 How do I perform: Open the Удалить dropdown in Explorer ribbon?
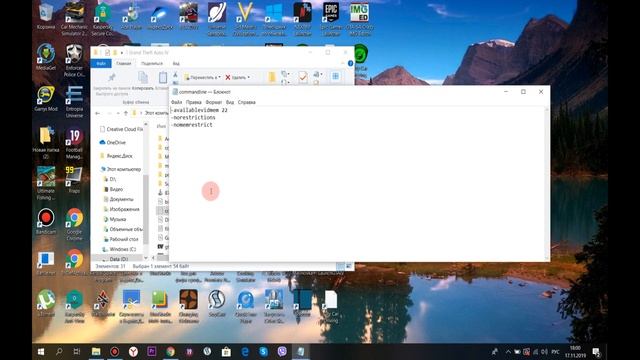237,77
